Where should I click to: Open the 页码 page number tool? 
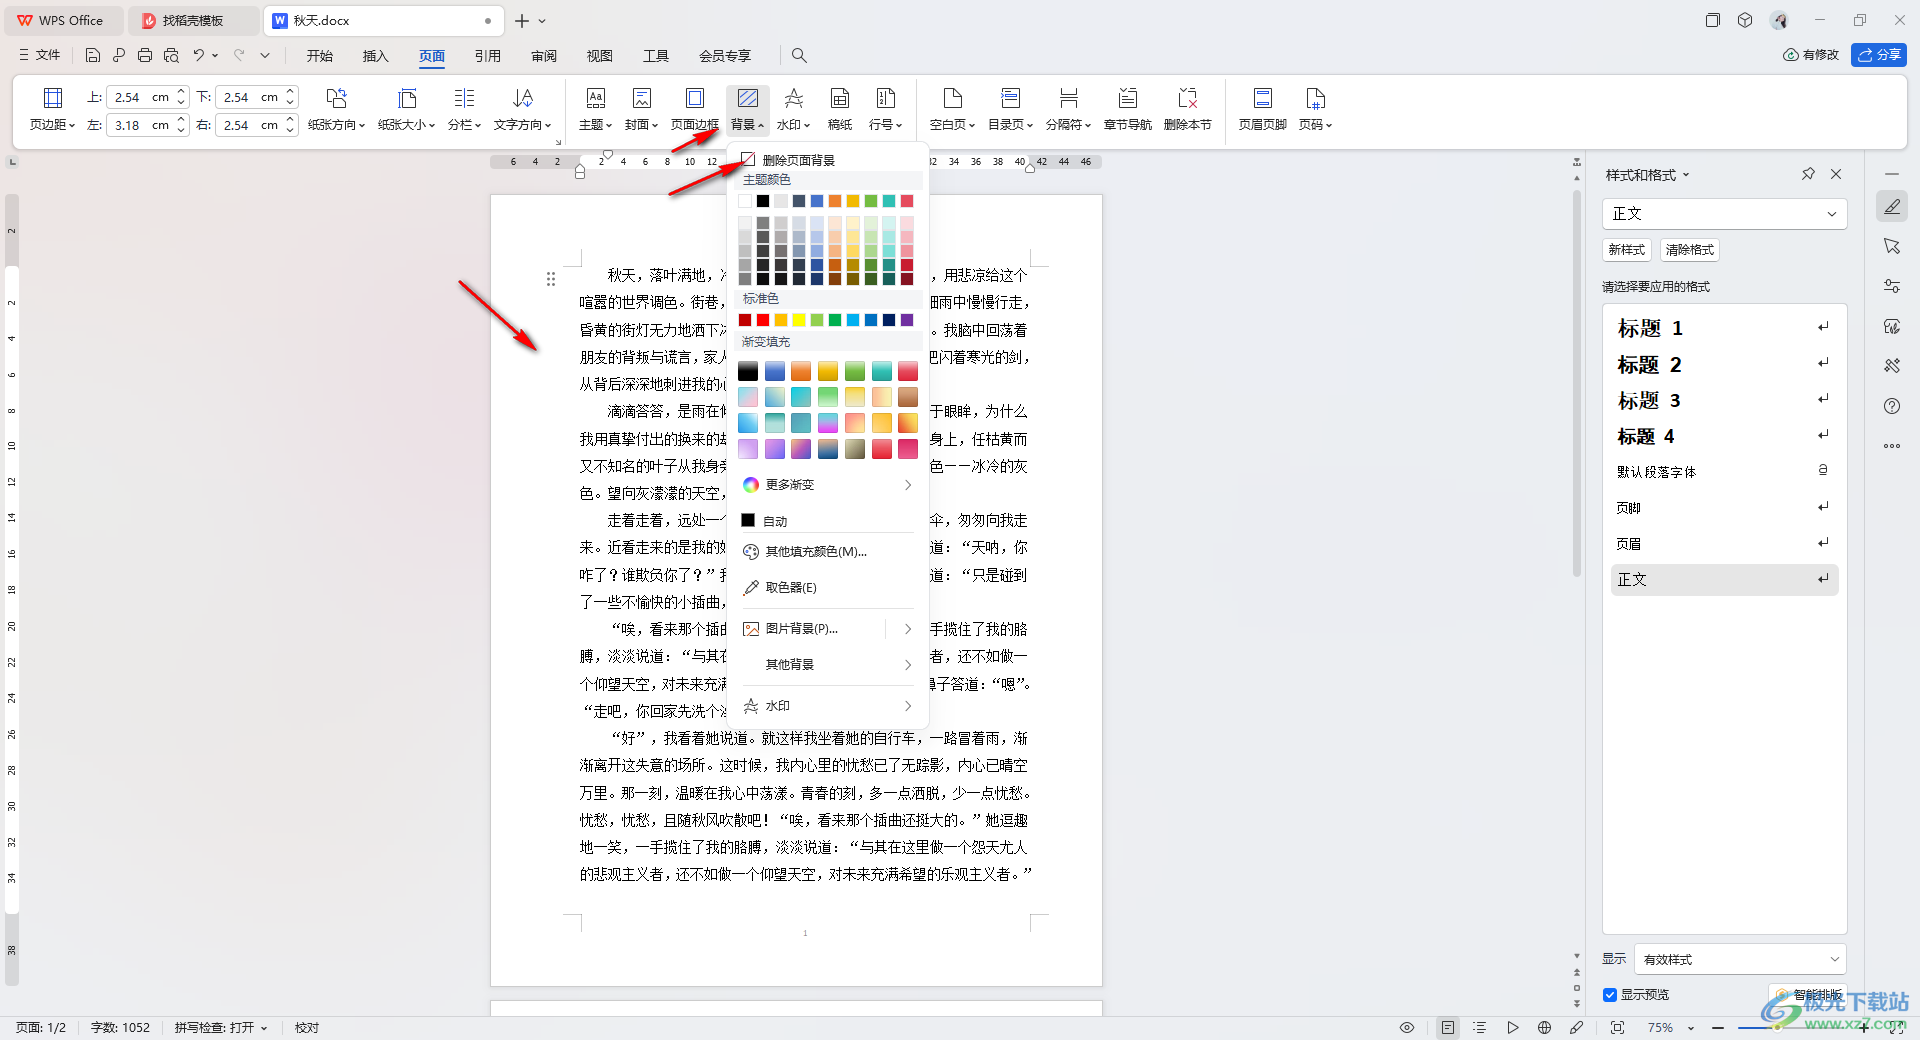1315,109
